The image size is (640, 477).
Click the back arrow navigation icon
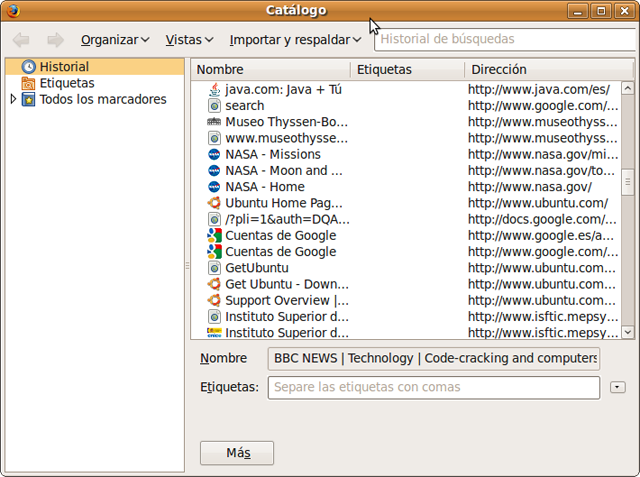21,40
